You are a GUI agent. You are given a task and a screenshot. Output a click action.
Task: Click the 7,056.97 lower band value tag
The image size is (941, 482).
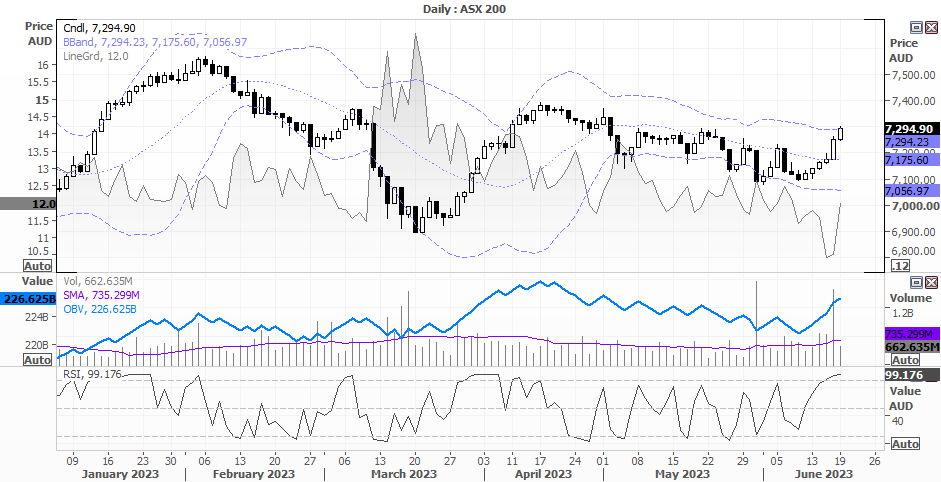(912, 191)
